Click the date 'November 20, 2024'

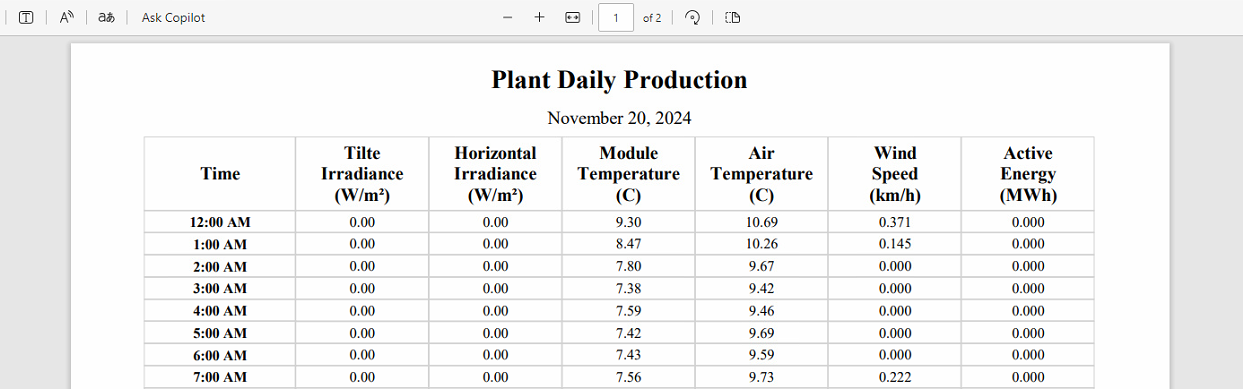[619, 118]
